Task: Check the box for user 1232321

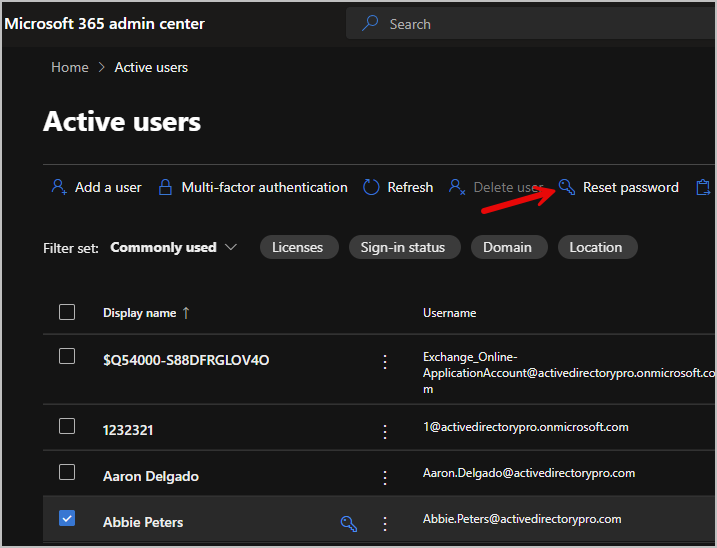Action: coord(67,426)
